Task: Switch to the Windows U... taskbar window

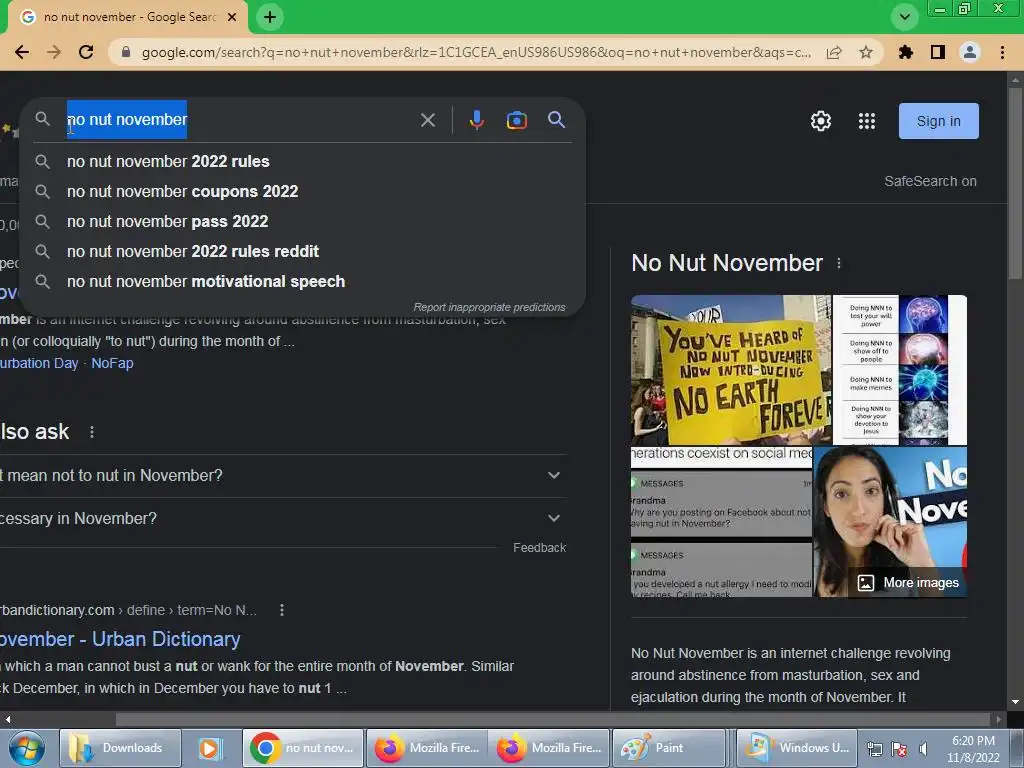Action: point(797,748)
